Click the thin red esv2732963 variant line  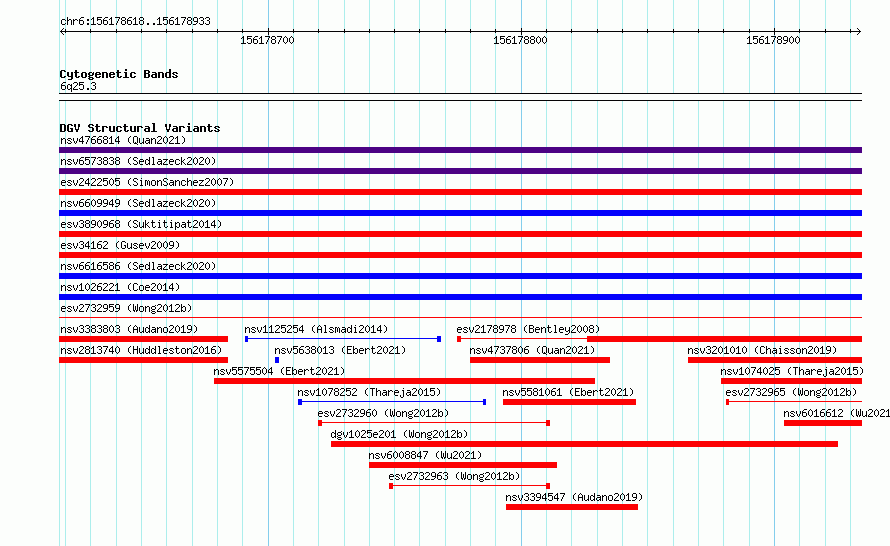coord(469,486)
